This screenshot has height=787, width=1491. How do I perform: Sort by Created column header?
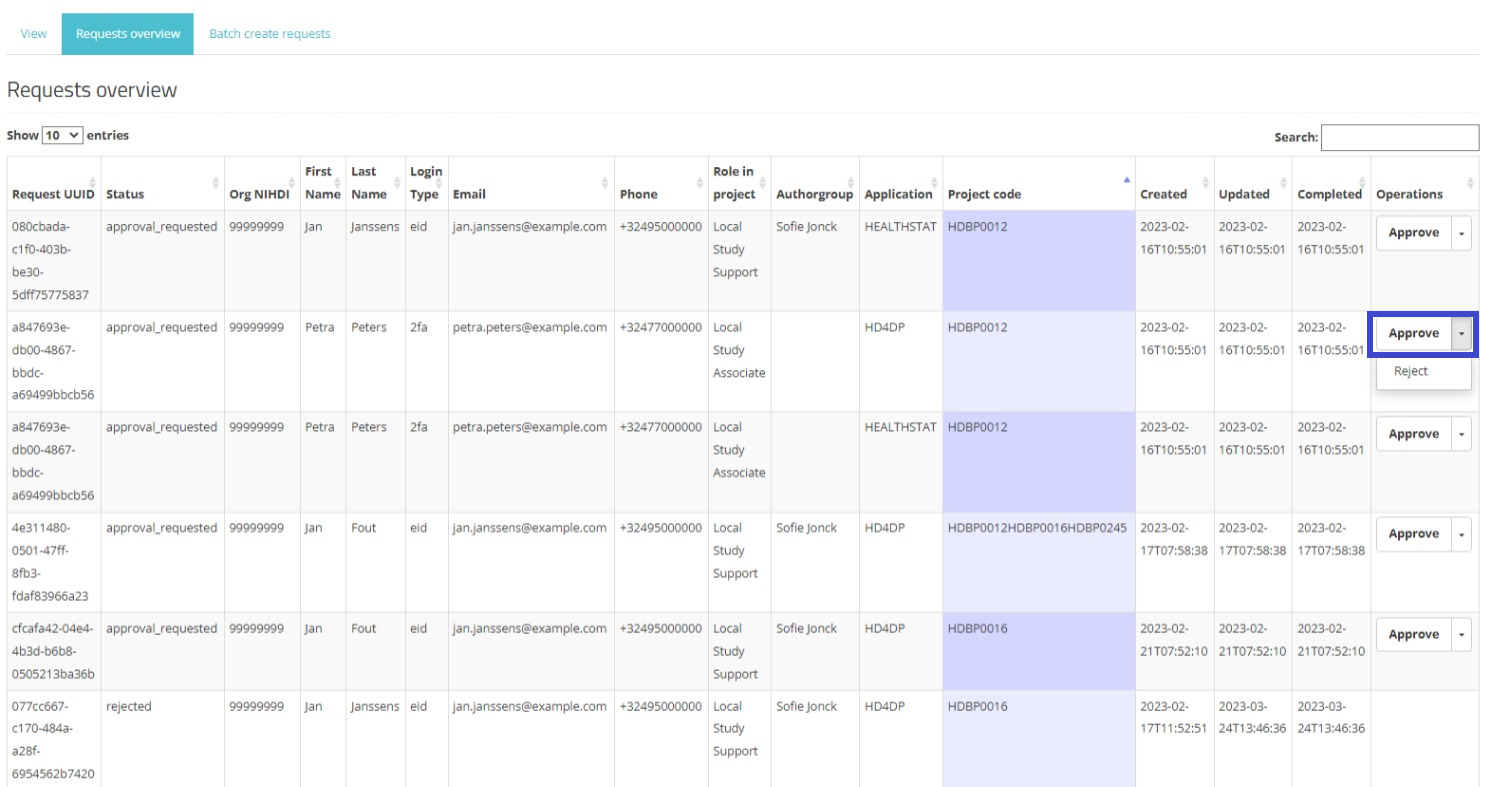click(x=1174, y=194)
